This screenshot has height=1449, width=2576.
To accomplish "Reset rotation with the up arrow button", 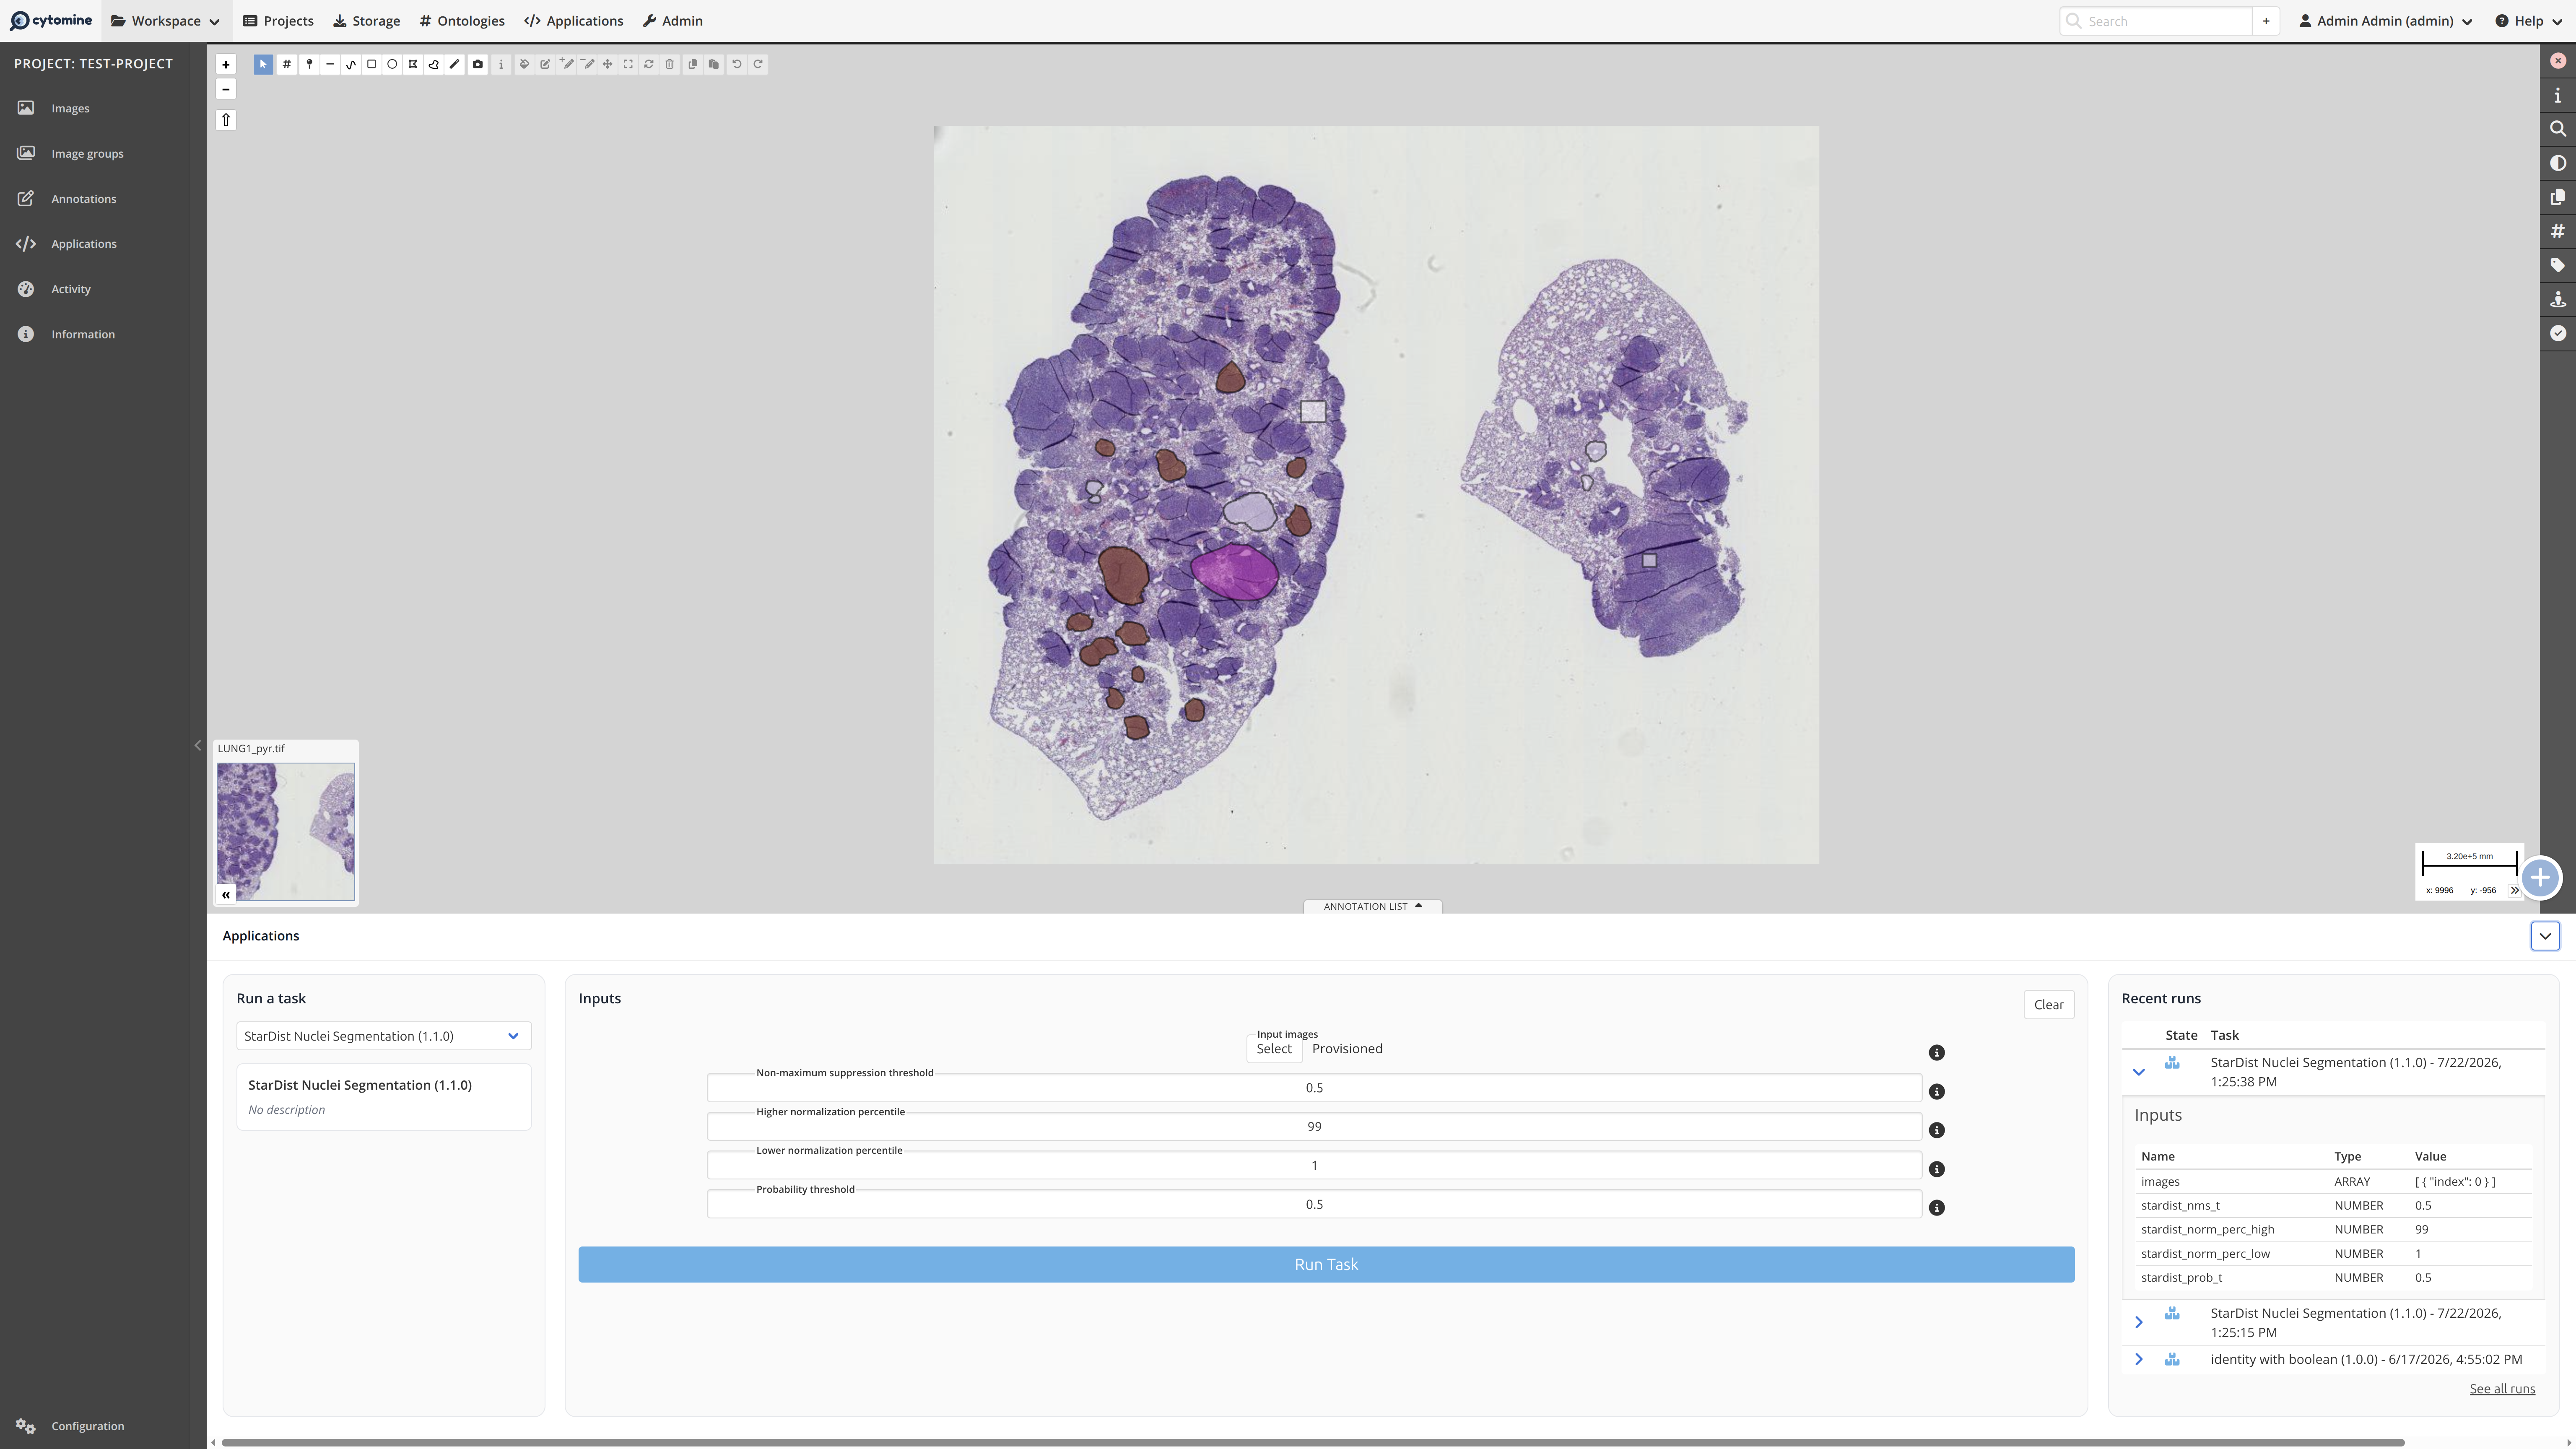I will (226, 120).
